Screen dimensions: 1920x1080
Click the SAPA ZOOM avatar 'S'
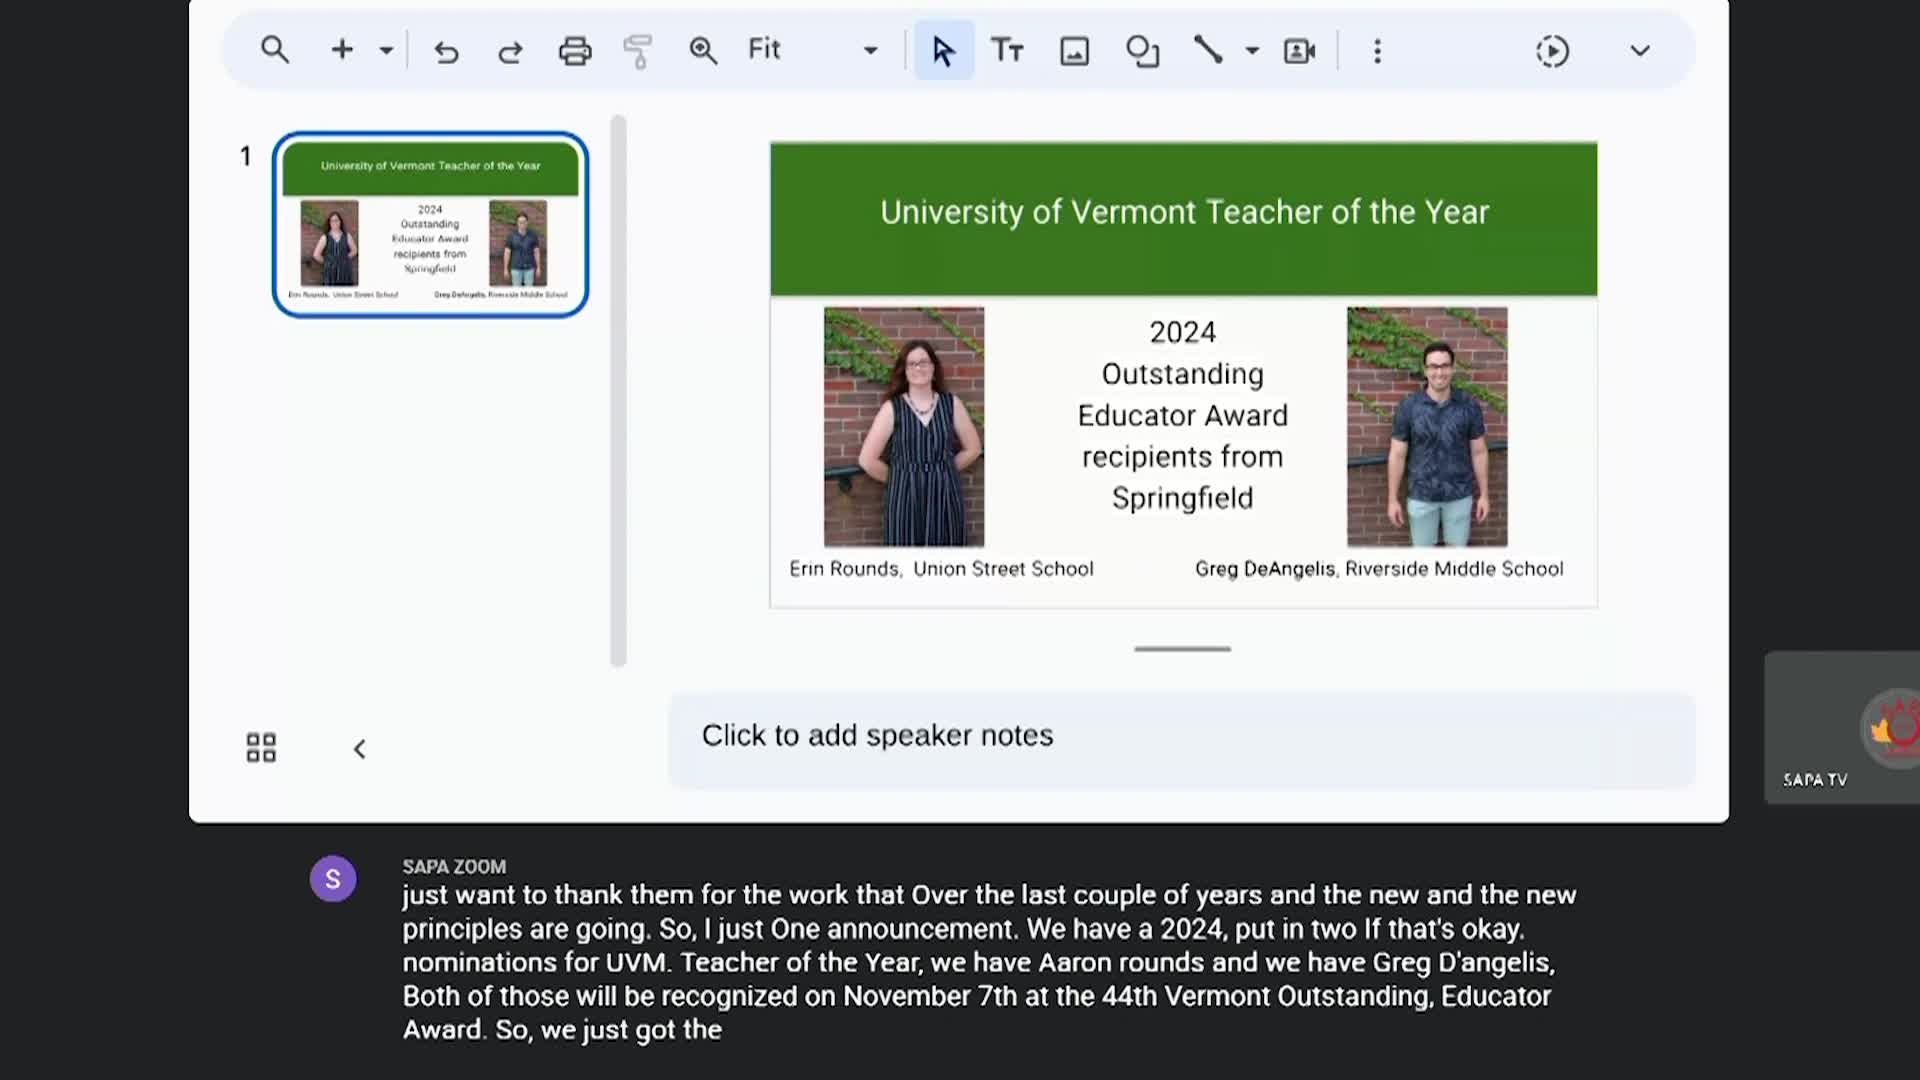pyautogui.click(x=333, y=879)
